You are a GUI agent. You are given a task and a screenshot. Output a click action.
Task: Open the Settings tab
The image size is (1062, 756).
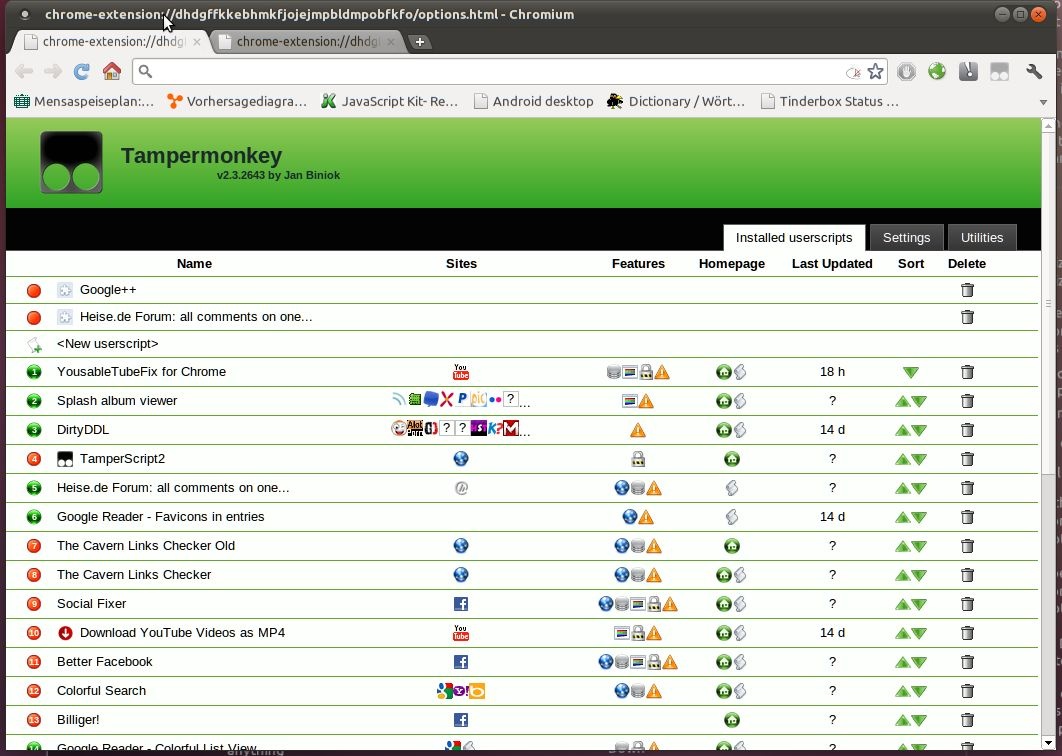pyautogui.click(x=906, y=238)
